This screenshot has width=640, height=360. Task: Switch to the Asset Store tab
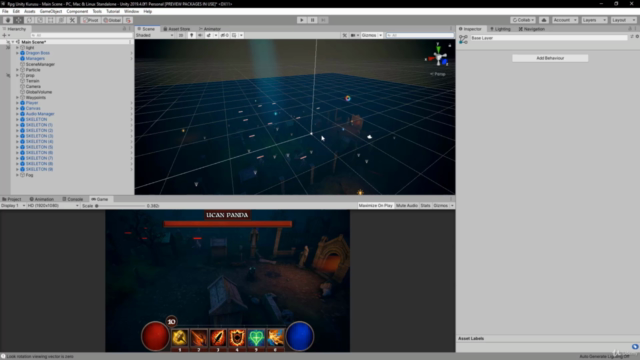[x=177, y=29]
